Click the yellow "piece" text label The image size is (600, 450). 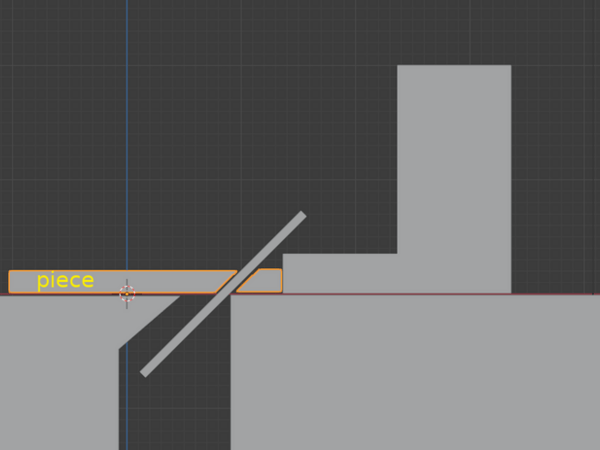point(65,281)
